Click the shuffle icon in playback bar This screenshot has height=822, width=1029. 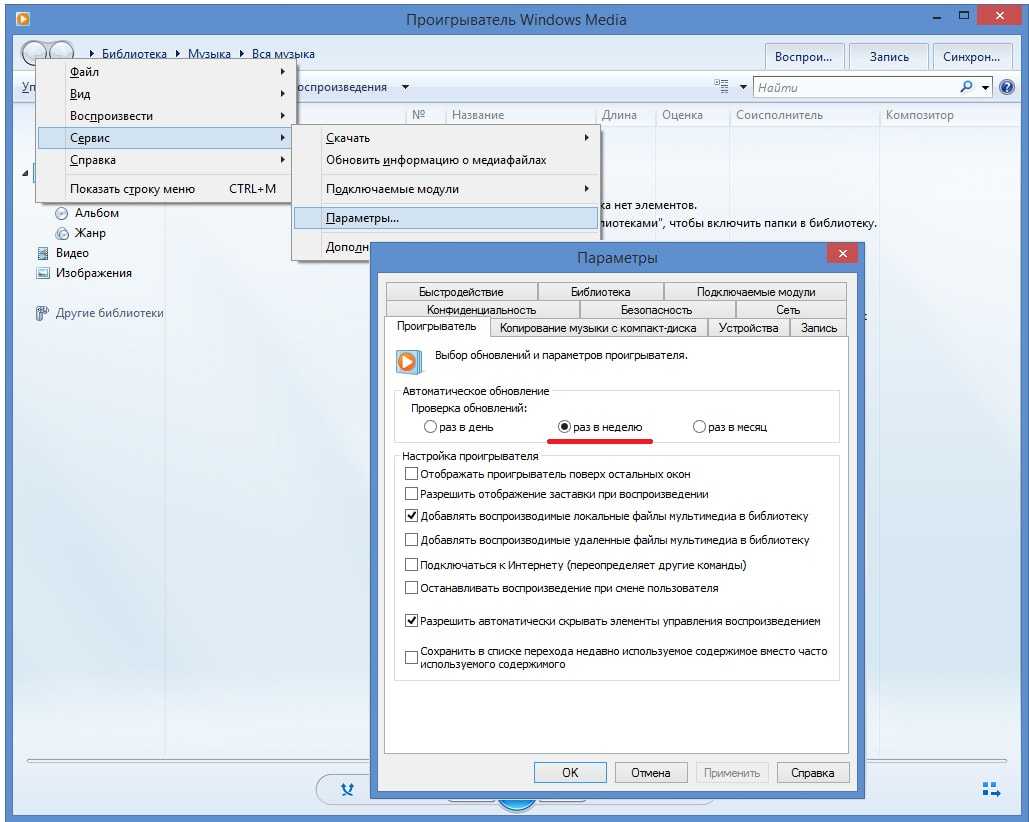click(347, 789)
